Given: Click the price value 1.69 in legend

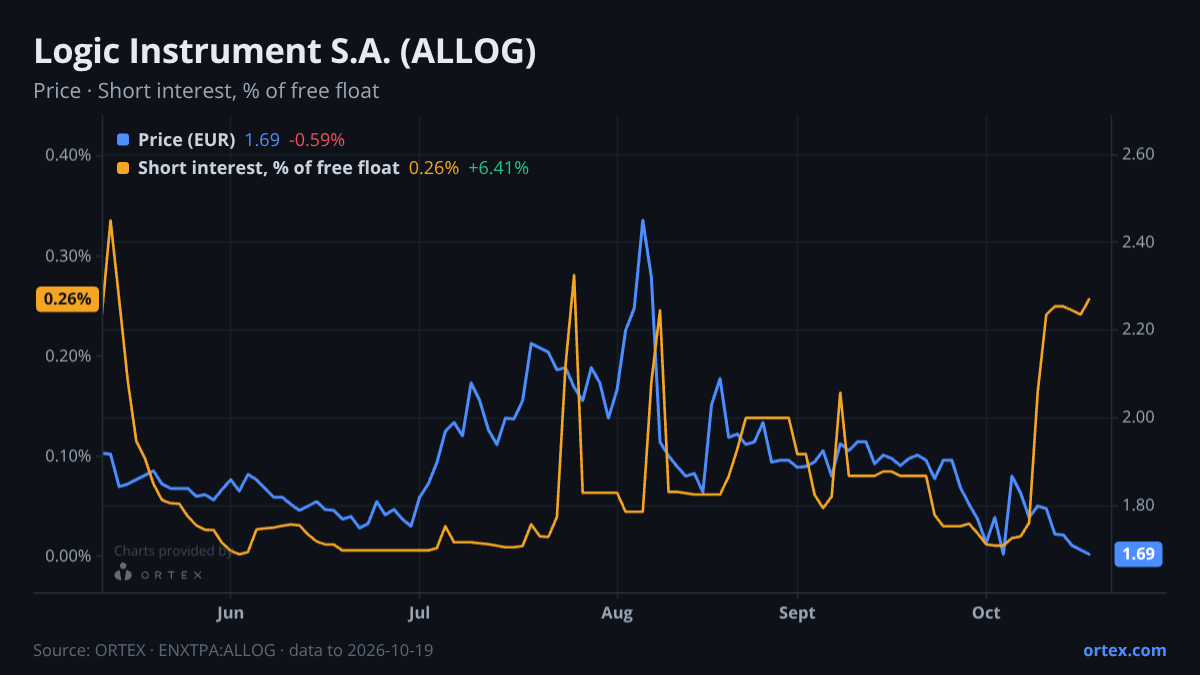Looking at the screenshot, I should [262, 140].
